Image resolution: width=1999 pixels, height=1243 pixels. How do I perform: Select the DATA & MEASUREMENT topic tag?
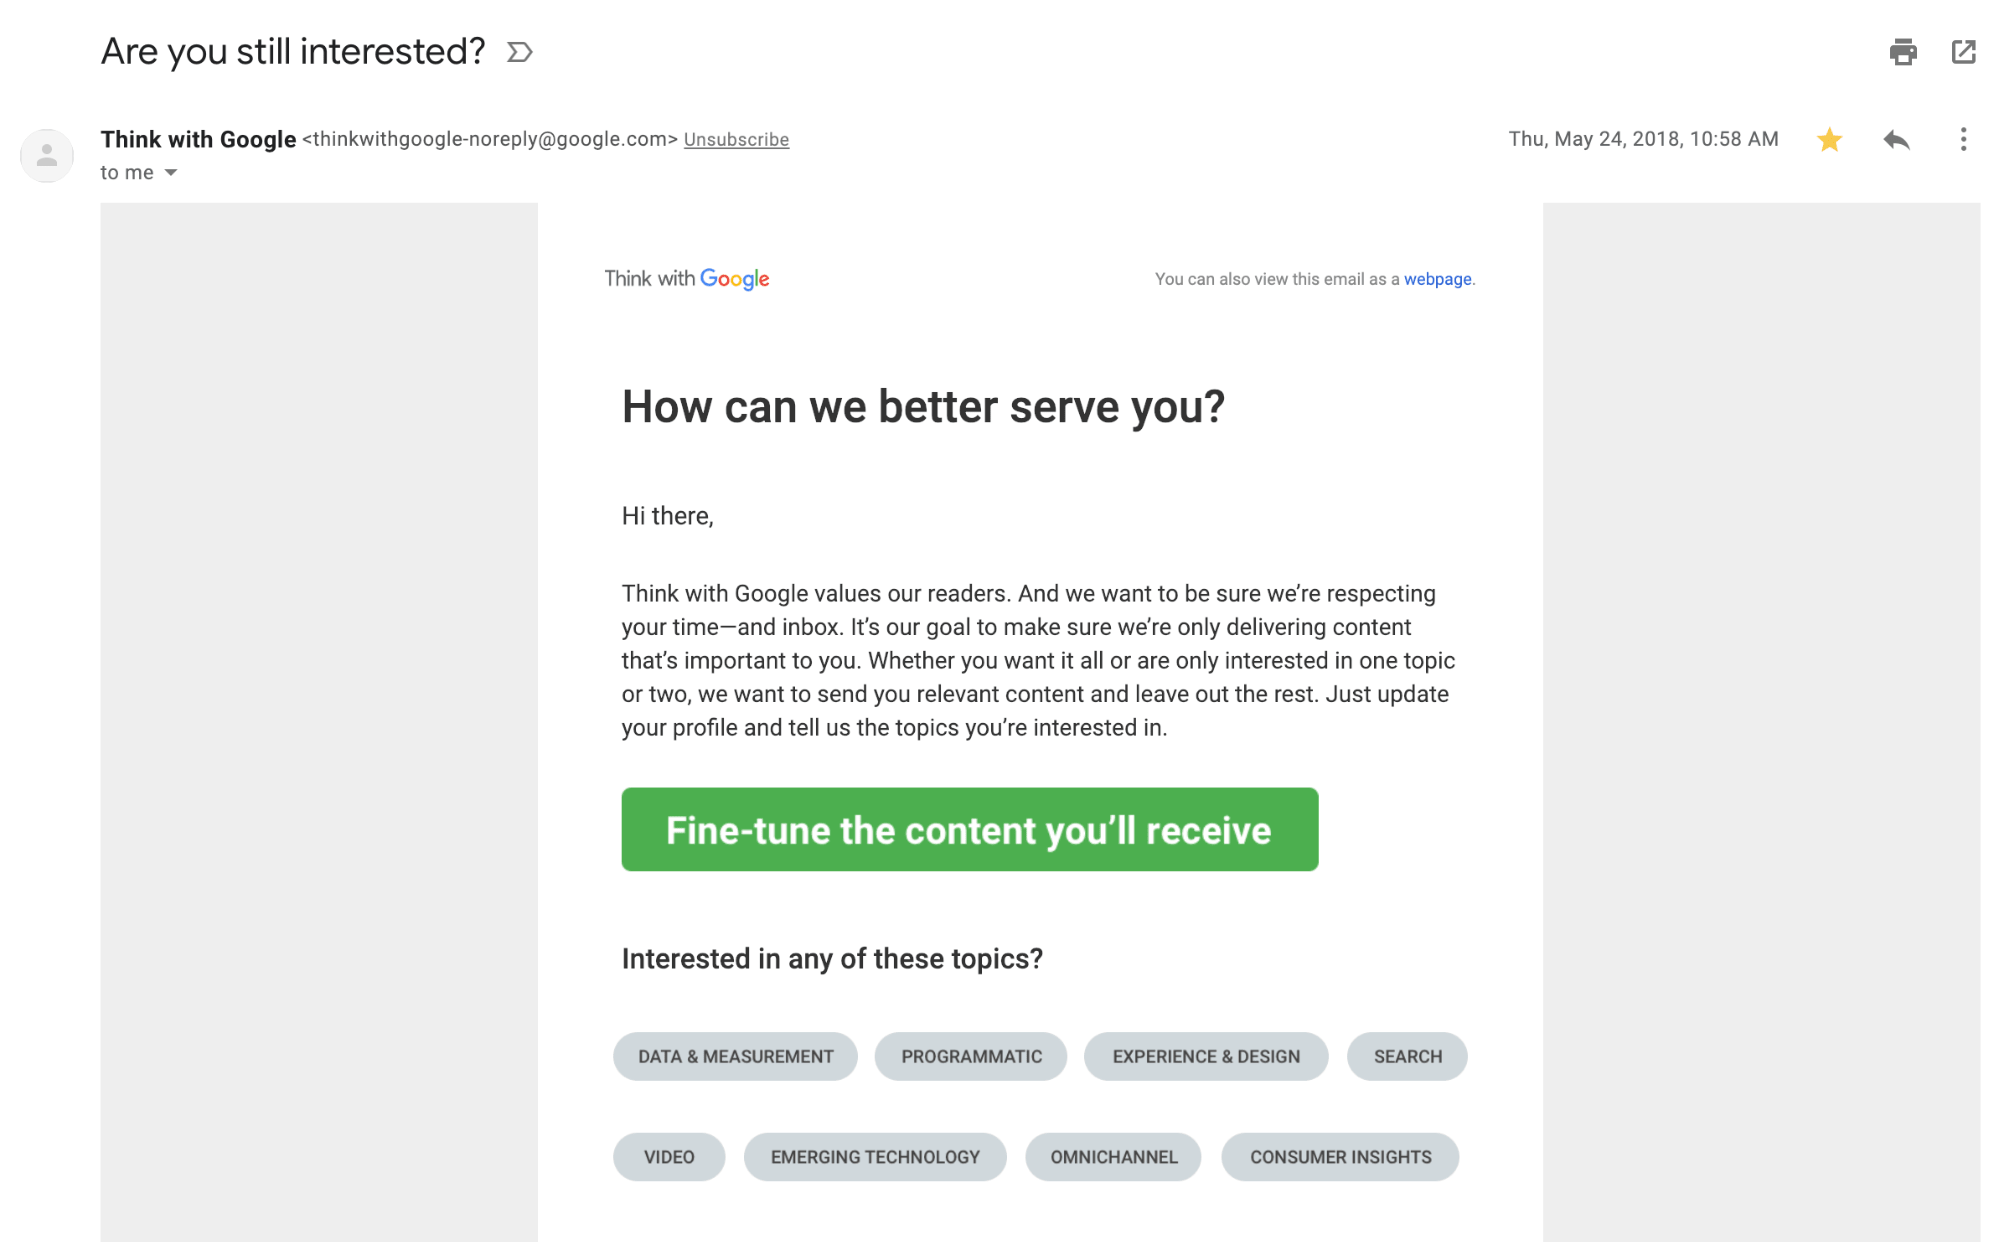coord(735,1055)
